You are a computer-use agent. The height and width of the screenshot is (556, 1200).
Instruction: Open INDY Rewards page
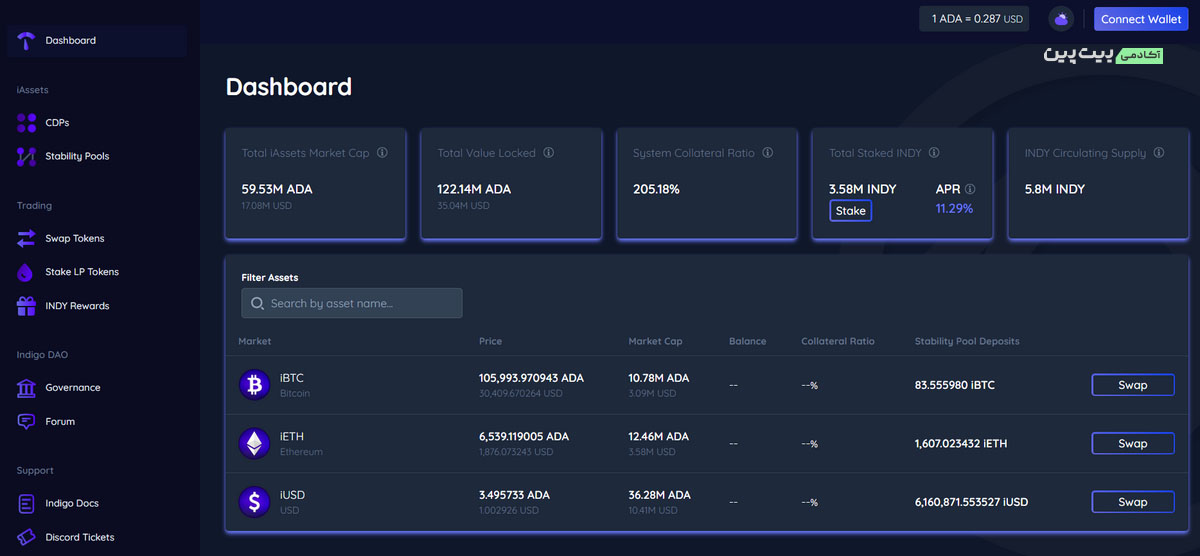77,306
